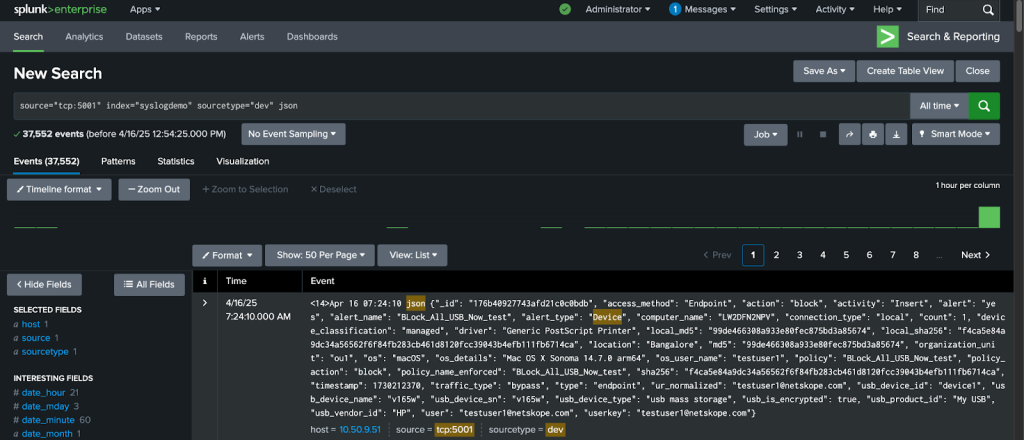
Task: Click the Hide Fields button
Action: pos(44,285)
